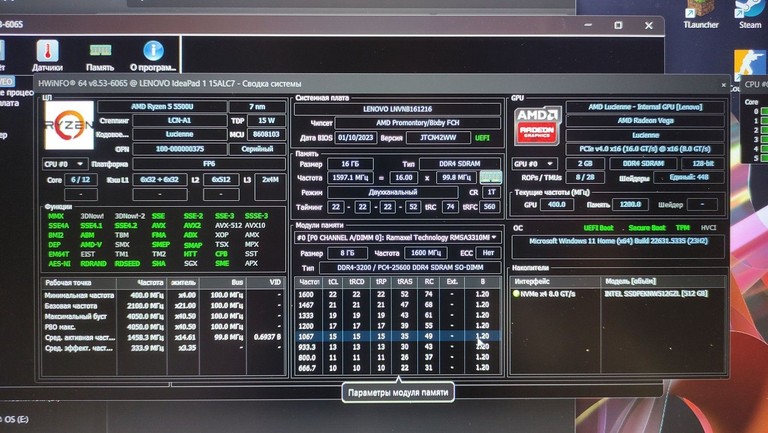The image size is (768, 433).
Task: Click the Интерфейс column header in drives list
Action: [x=556, y=281]
